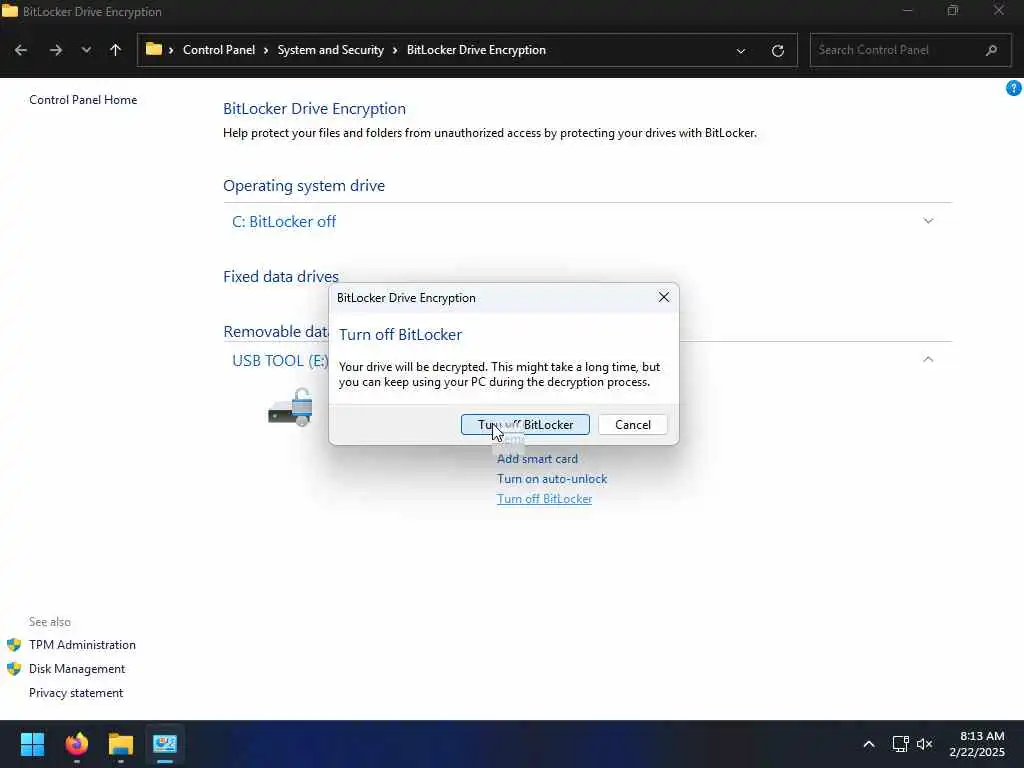This screenshot has width=1024, height=768.
Task: Click the System and Security breadcrumb
Action: coord(330,50)
